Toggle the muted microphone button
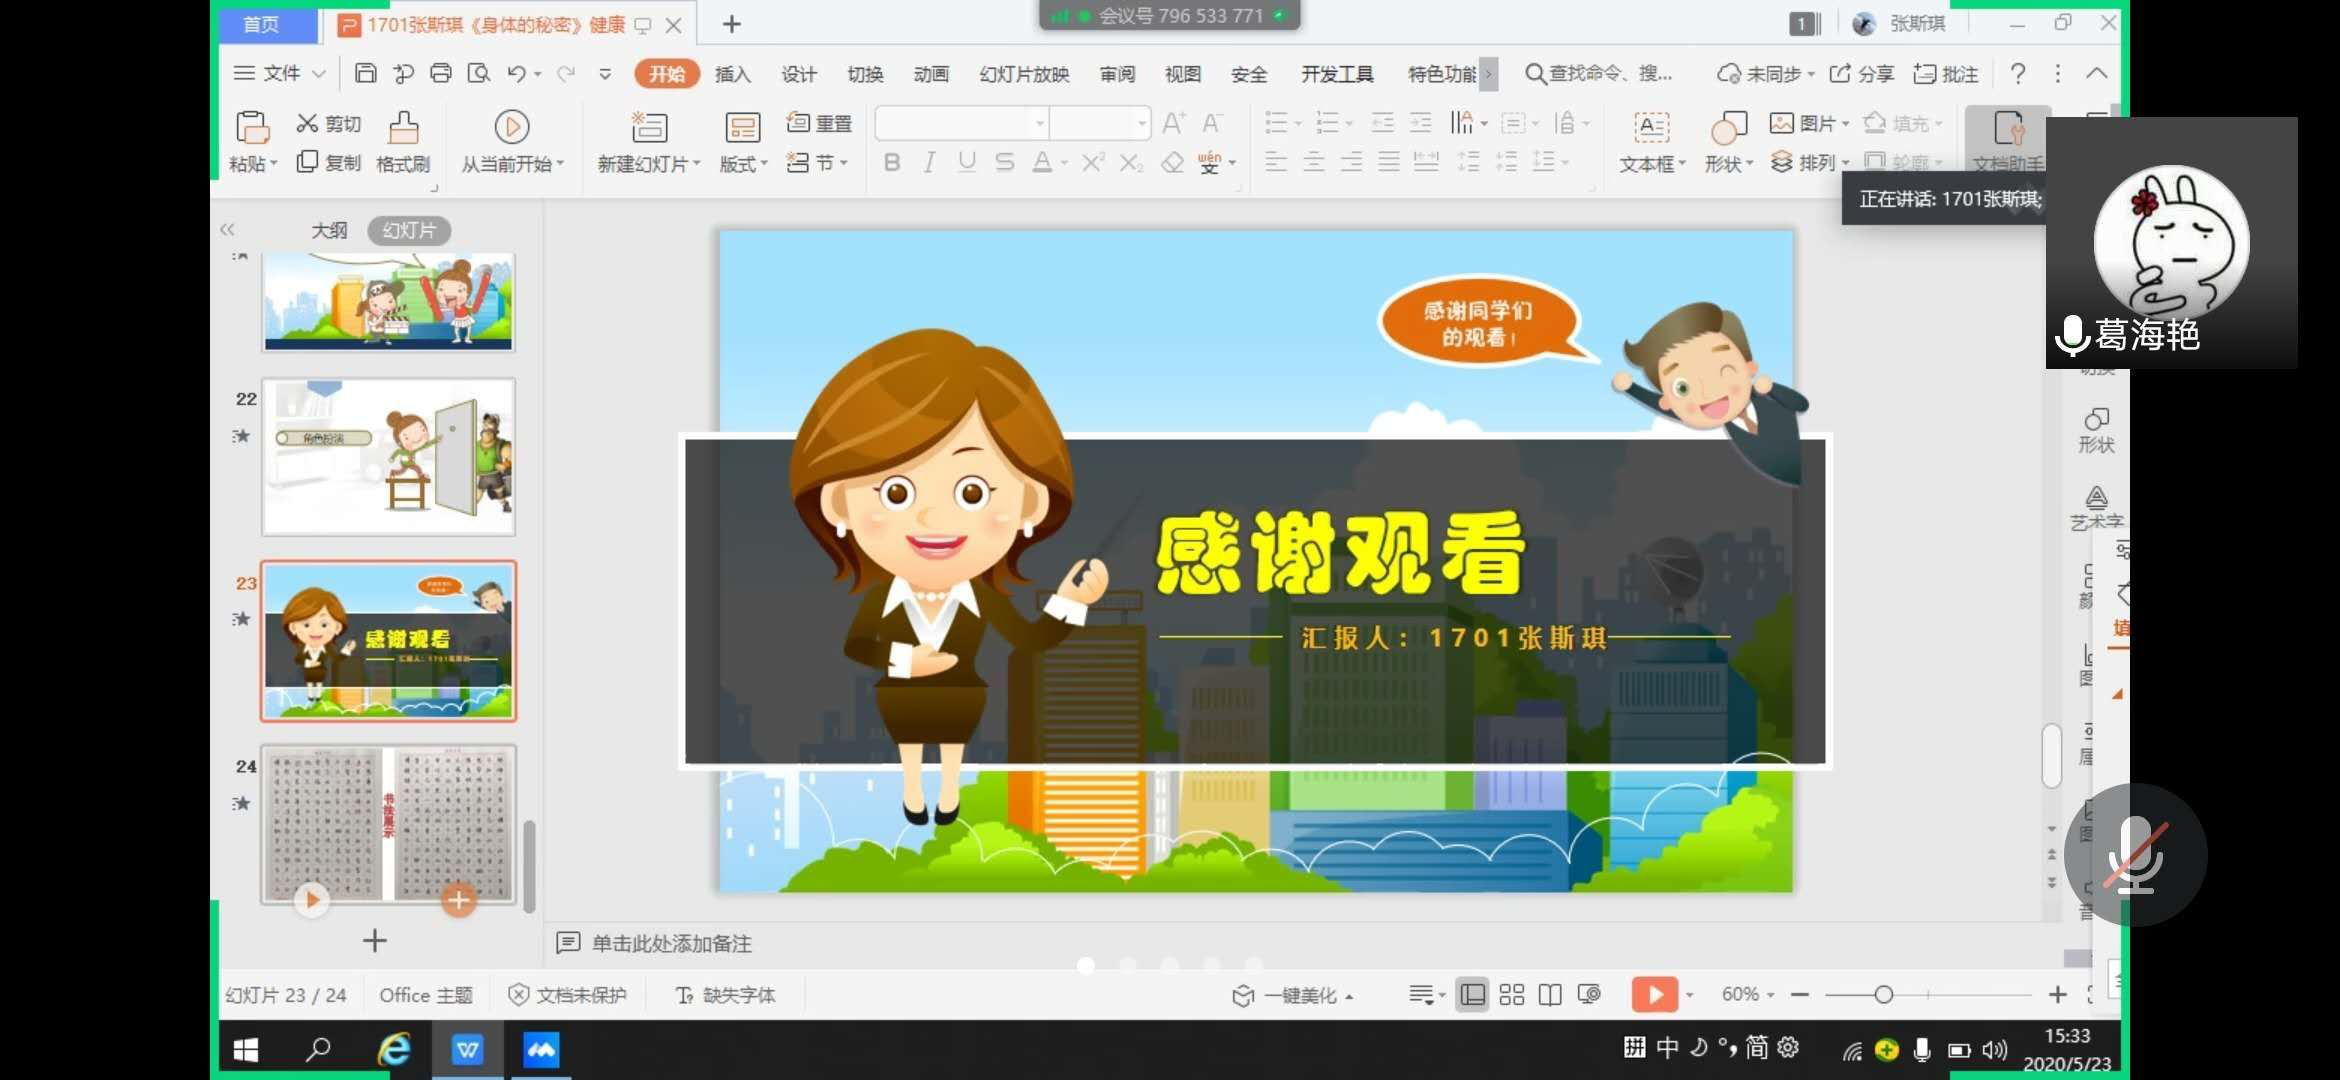Screen dimensions: 2340x1080 pyautogui.click(x=2134, y=856)
